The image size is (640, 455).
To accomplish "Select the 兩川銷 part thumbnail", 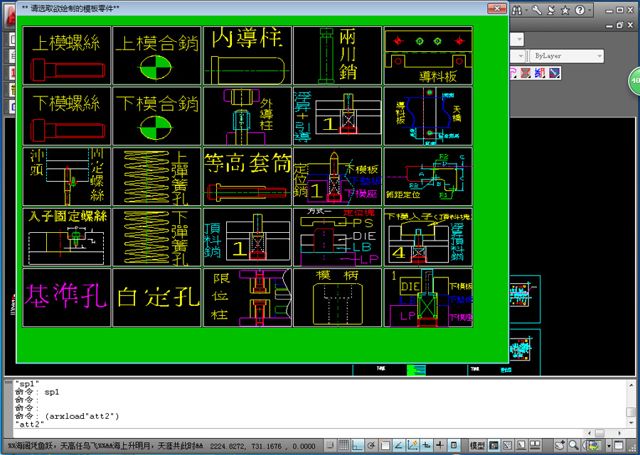I will tap(338, 55).
